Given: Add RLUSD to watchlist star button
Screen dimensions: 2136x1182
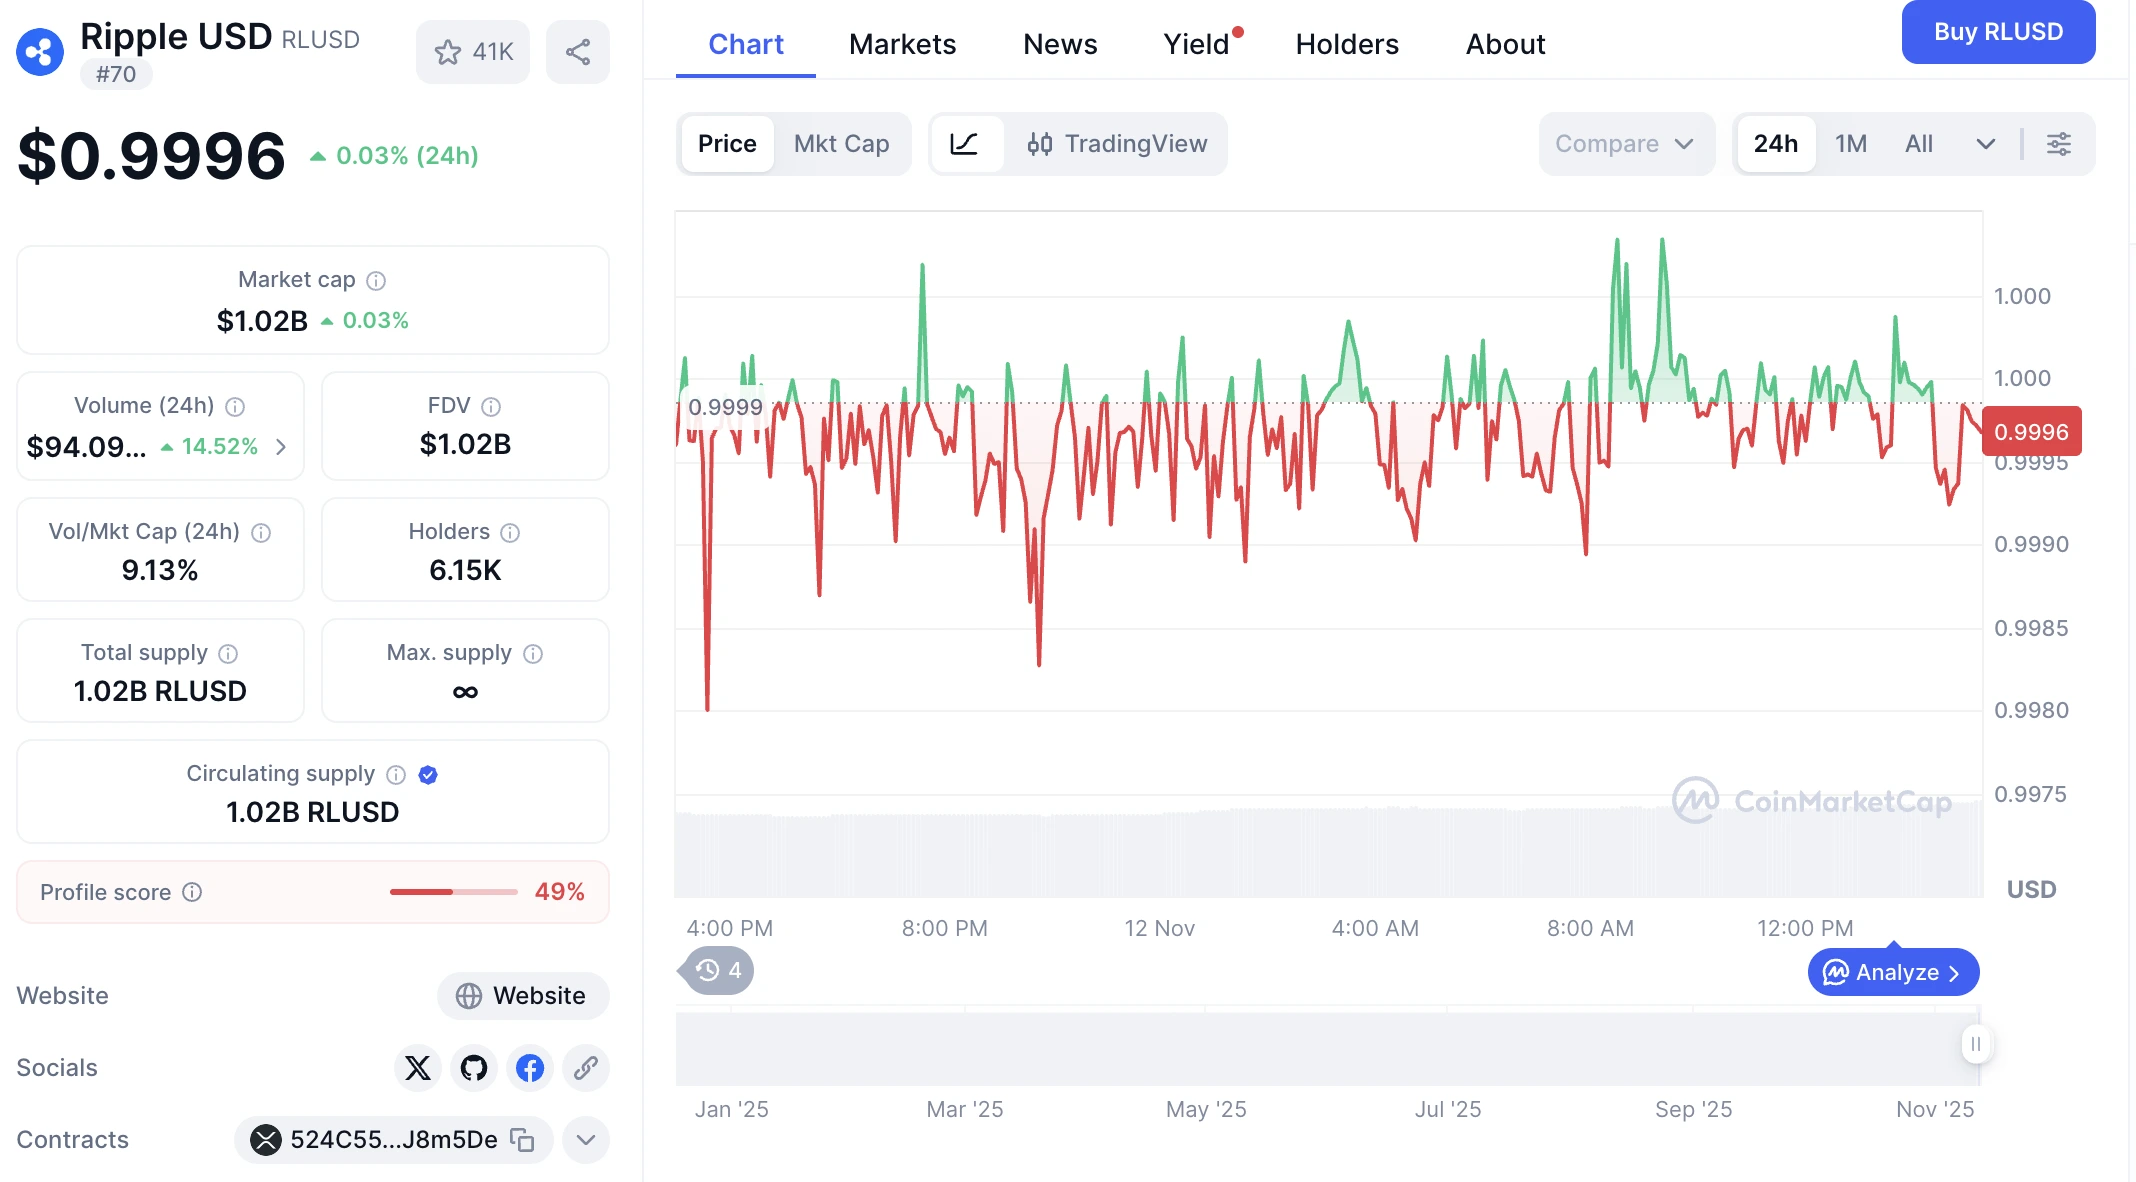Looking at the screenshot, I should pos(473,52).
